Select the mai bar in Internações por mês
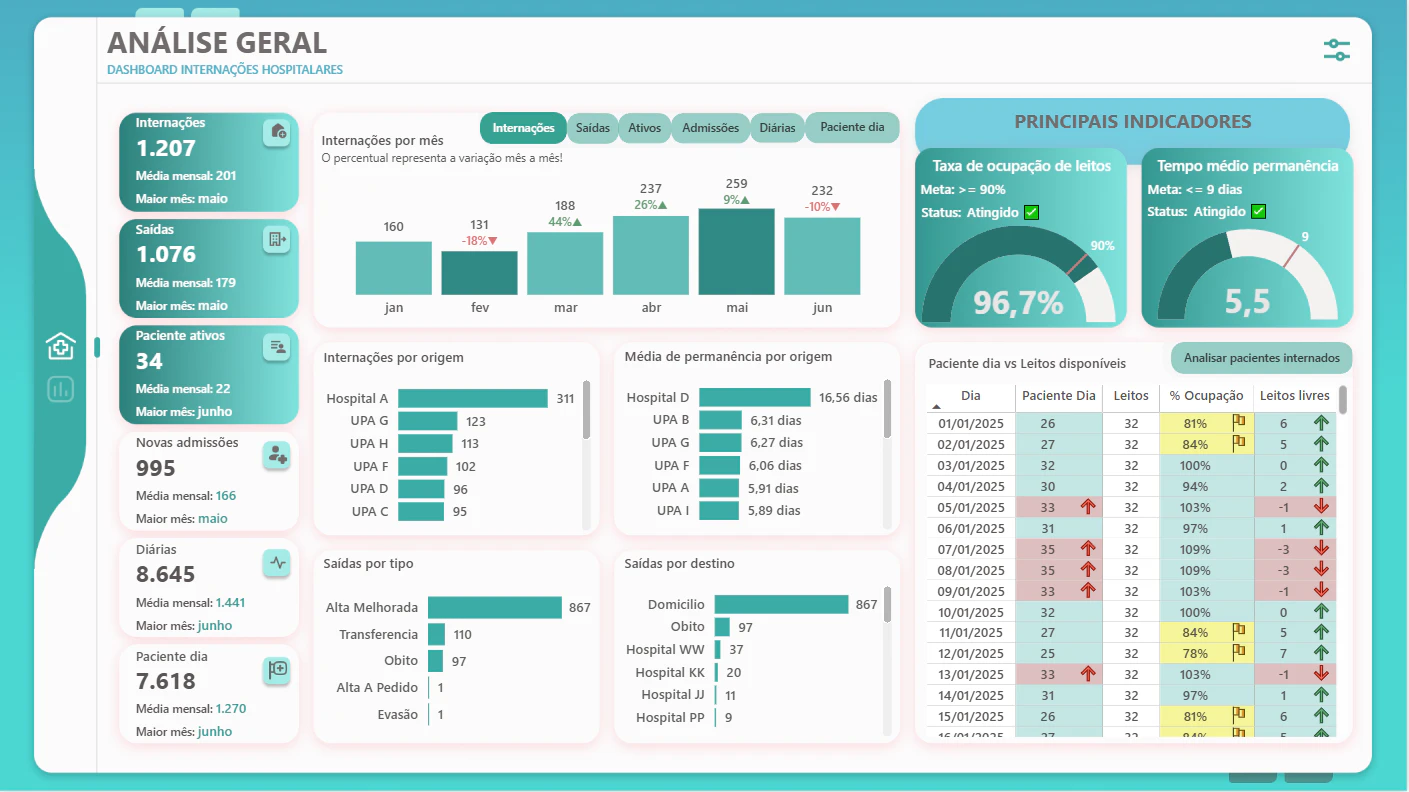The width and height of the screenshot is (1409, 792). pyautogui.click(x=737, y=252)
